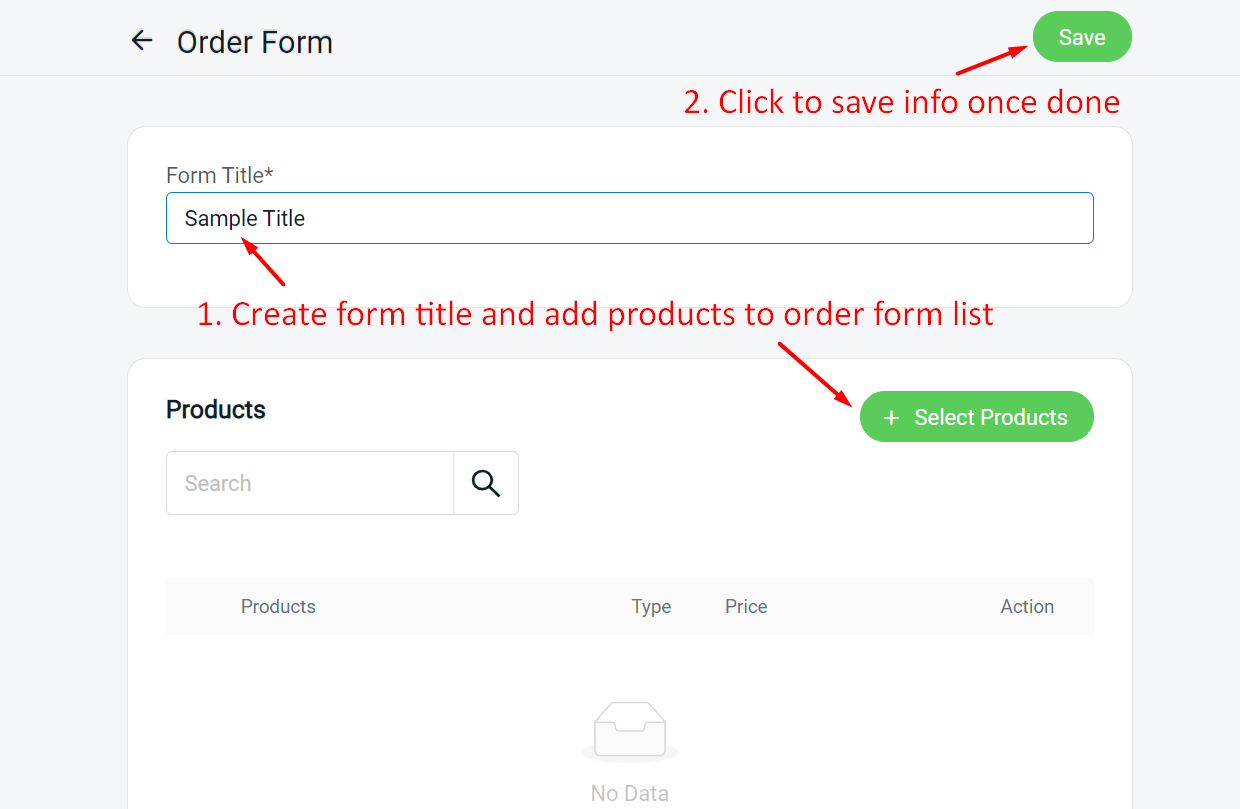The width and height of the screenshot is (1240, 809).
Task: Click the Action column header
Action: pos(1027,606)
